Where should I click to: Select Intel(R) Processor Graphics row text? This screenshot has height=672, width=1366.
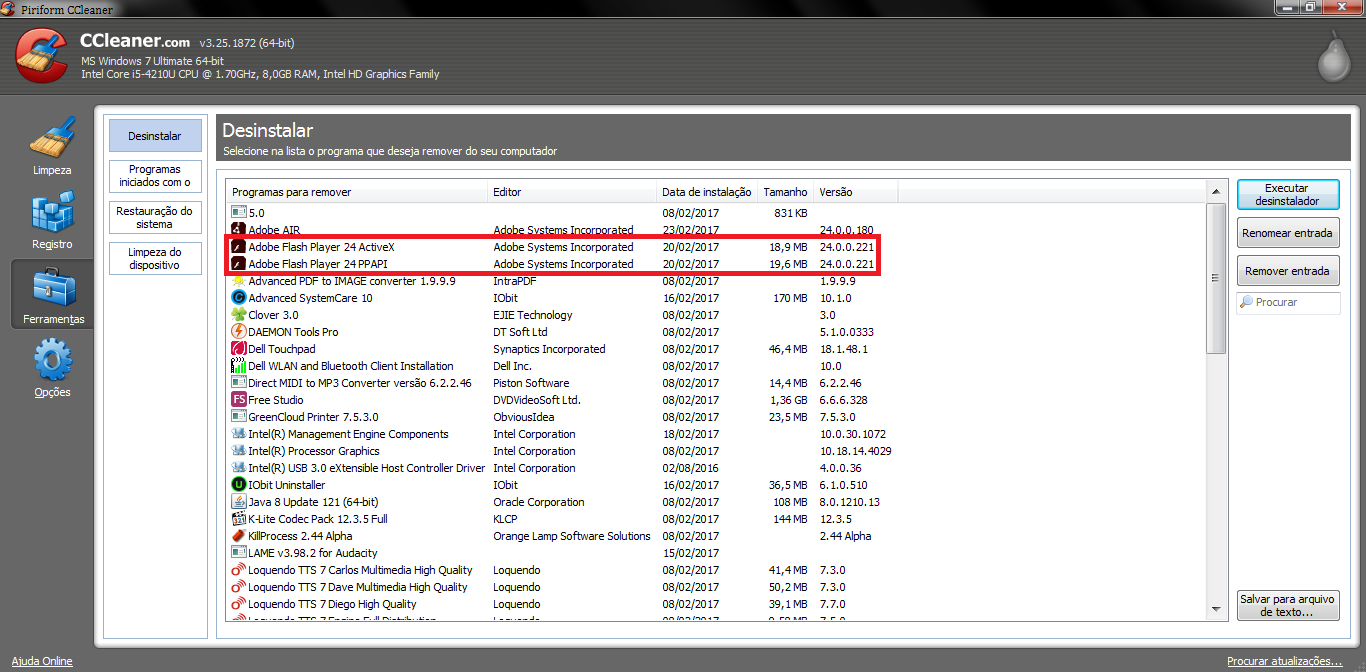313,451
